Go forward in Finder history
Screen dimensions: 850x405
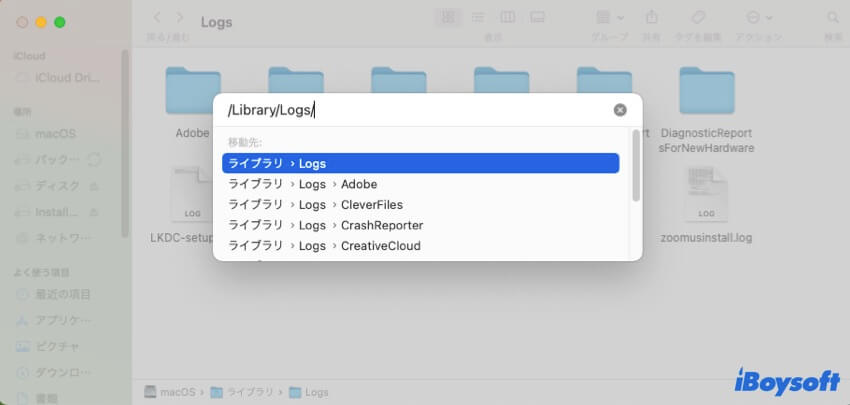click(180, 18)
